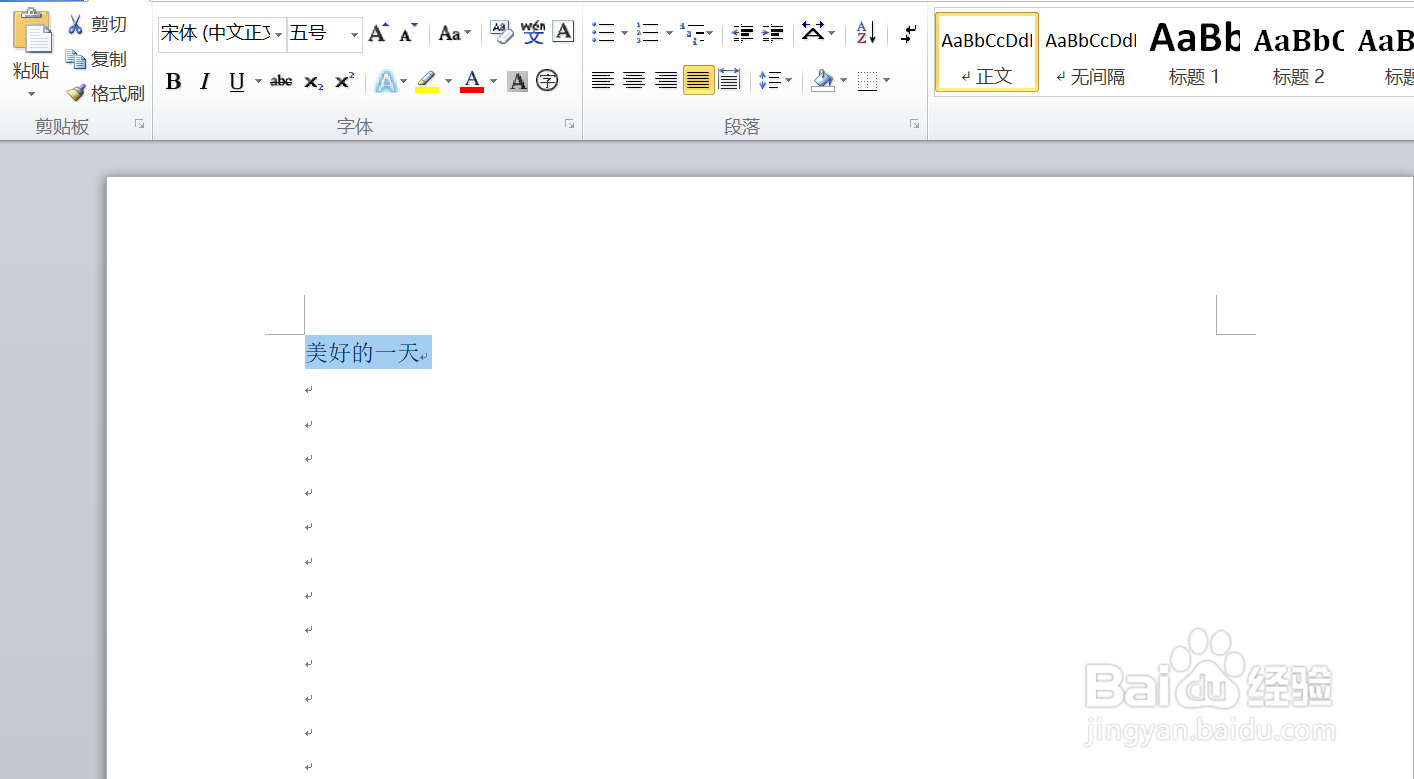
Task: Toggle bold formatting
Action: tap(173, 81)
